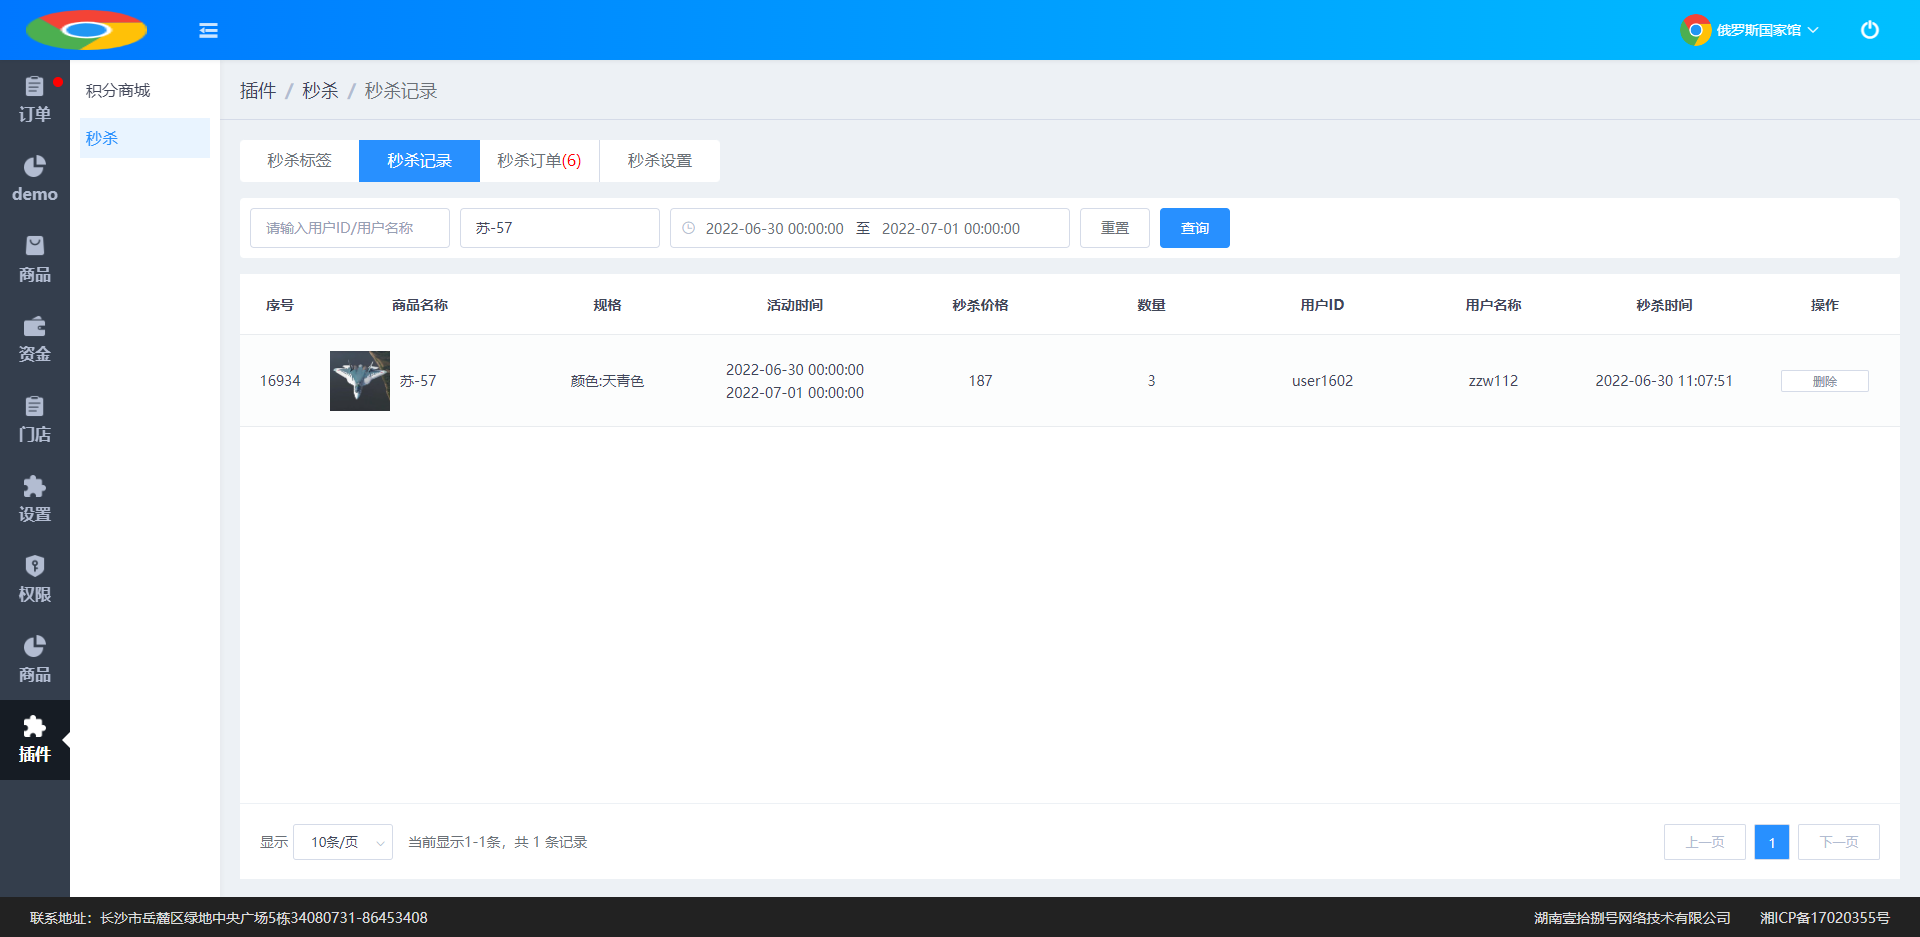
Task: Click the power logout icon
Action: (x=1869, y=30)
